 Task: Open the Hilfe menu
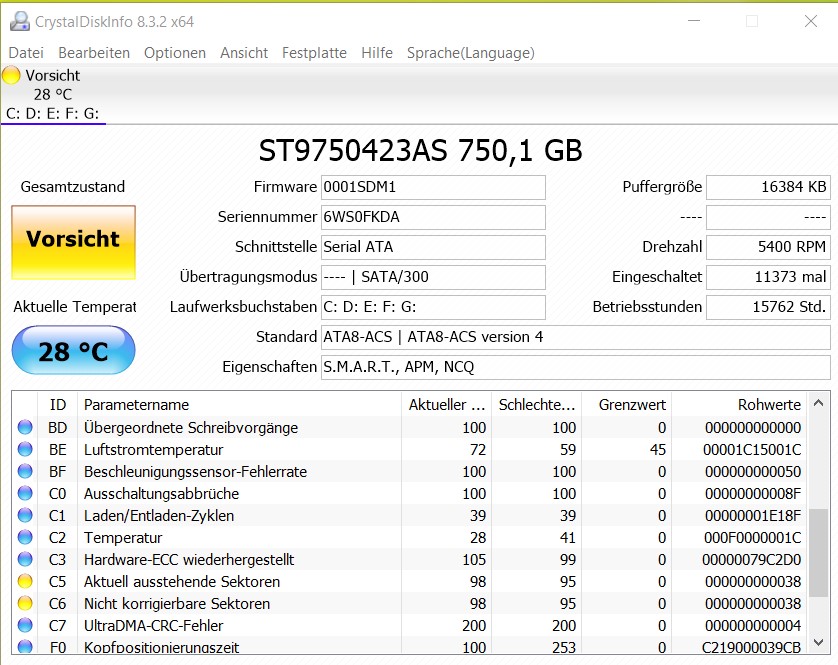tap(377, 53)
